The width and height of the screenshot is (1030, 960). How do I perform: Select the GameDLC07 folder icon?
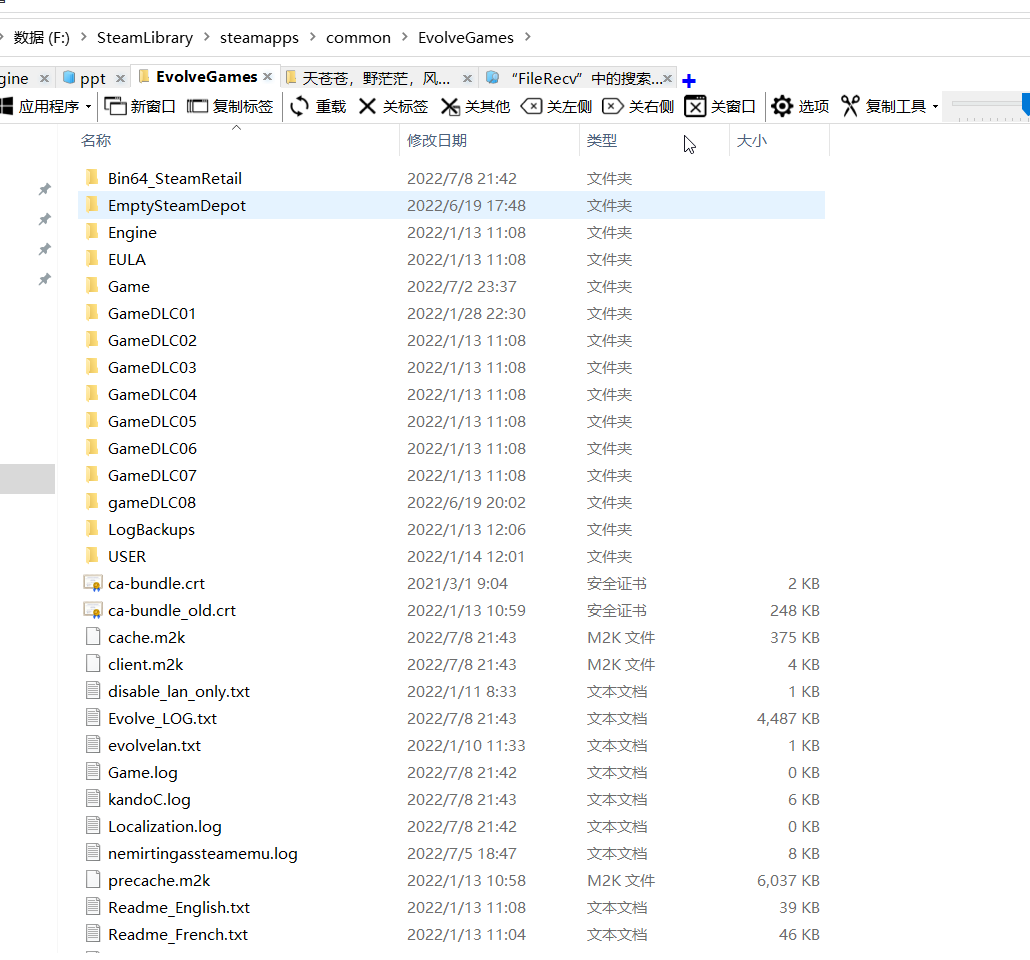(92, 474)
